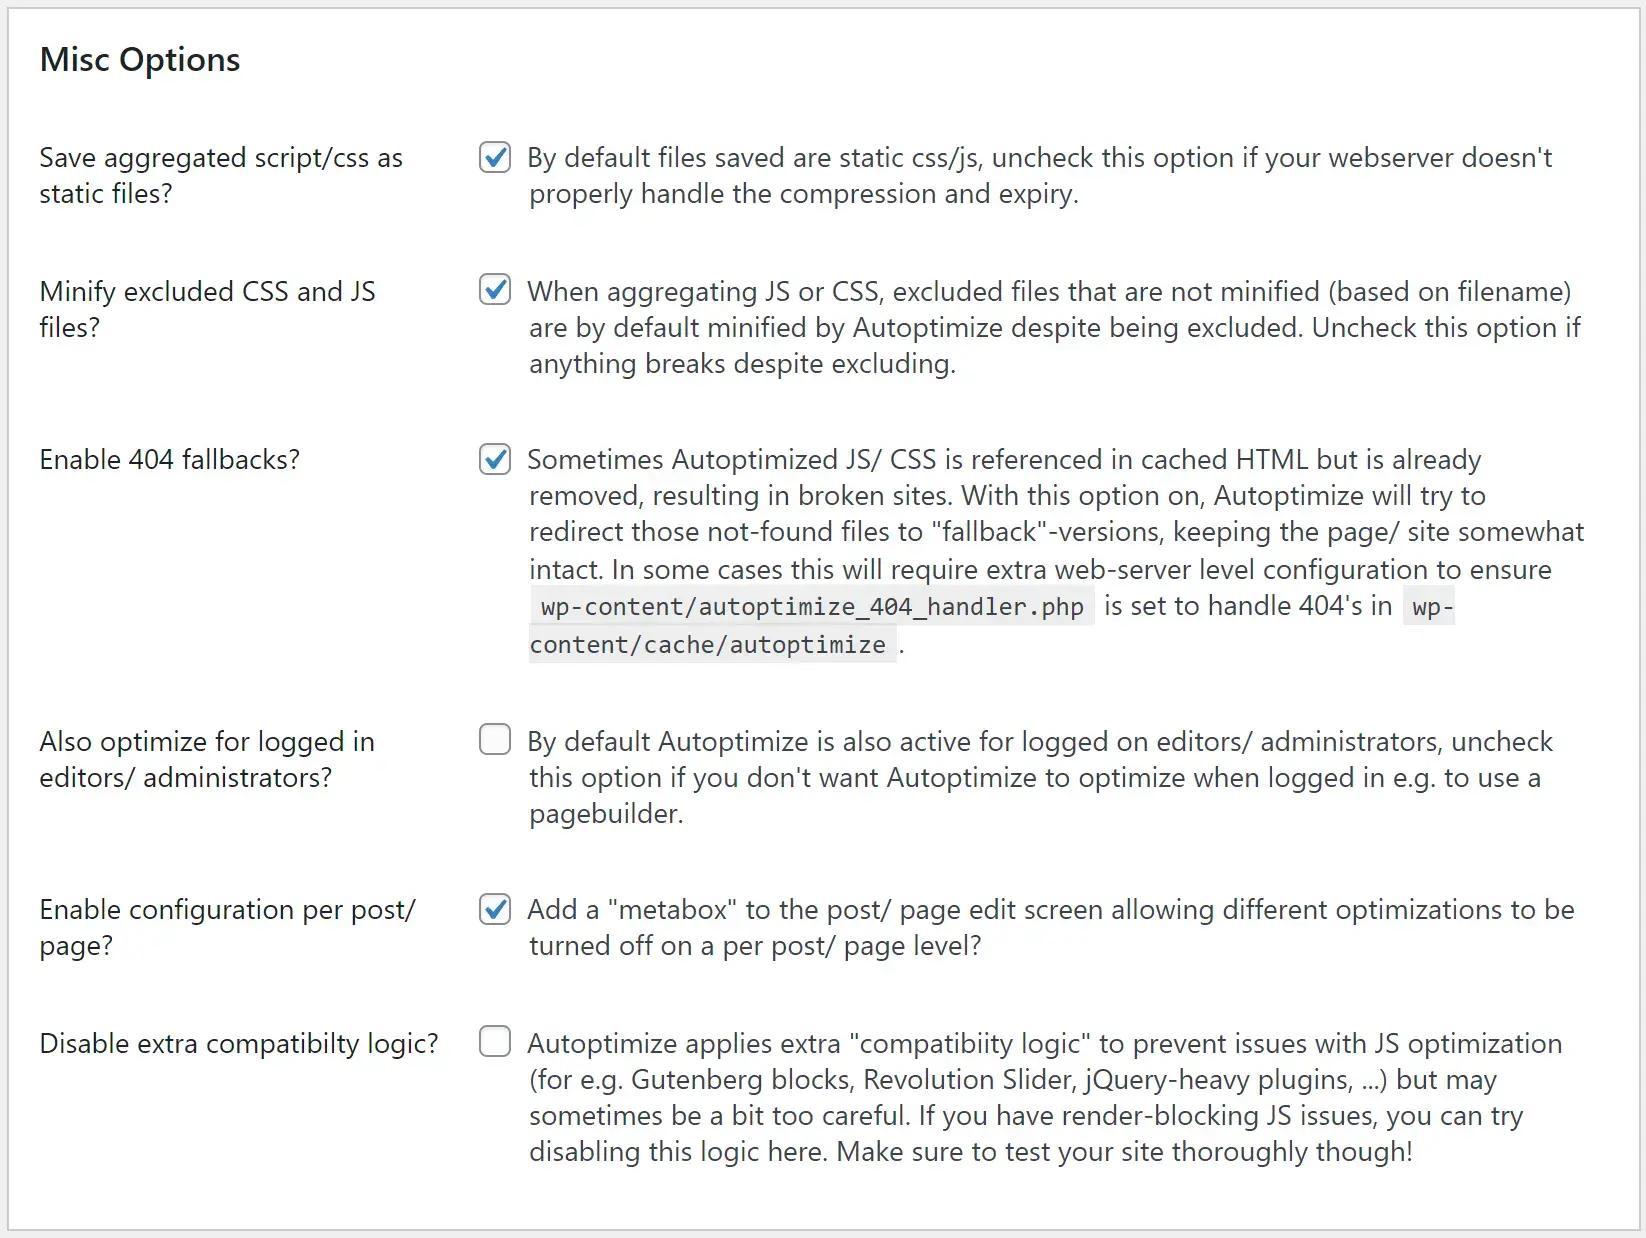Select the wp-content/cache/autoptimize code snippet
The height and width of the screenshot is (1238, 1646).
click(x=711, y=644)
